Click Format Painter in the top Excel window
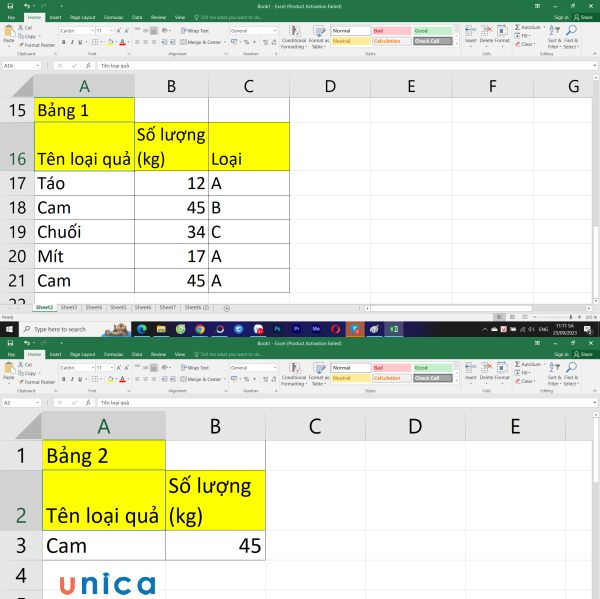The image size is (600, 599). click(x=37, y=45)
